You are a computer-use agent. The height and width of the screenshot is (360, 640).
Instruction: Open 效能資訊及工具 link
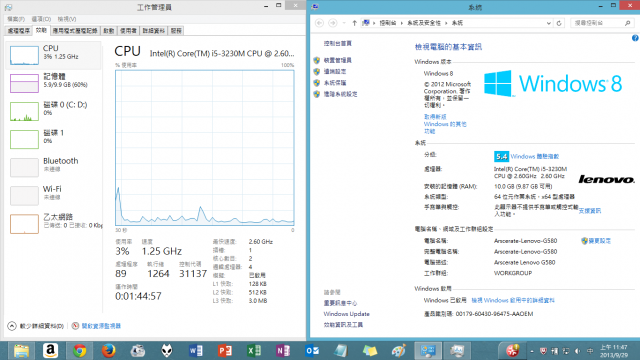343,324
